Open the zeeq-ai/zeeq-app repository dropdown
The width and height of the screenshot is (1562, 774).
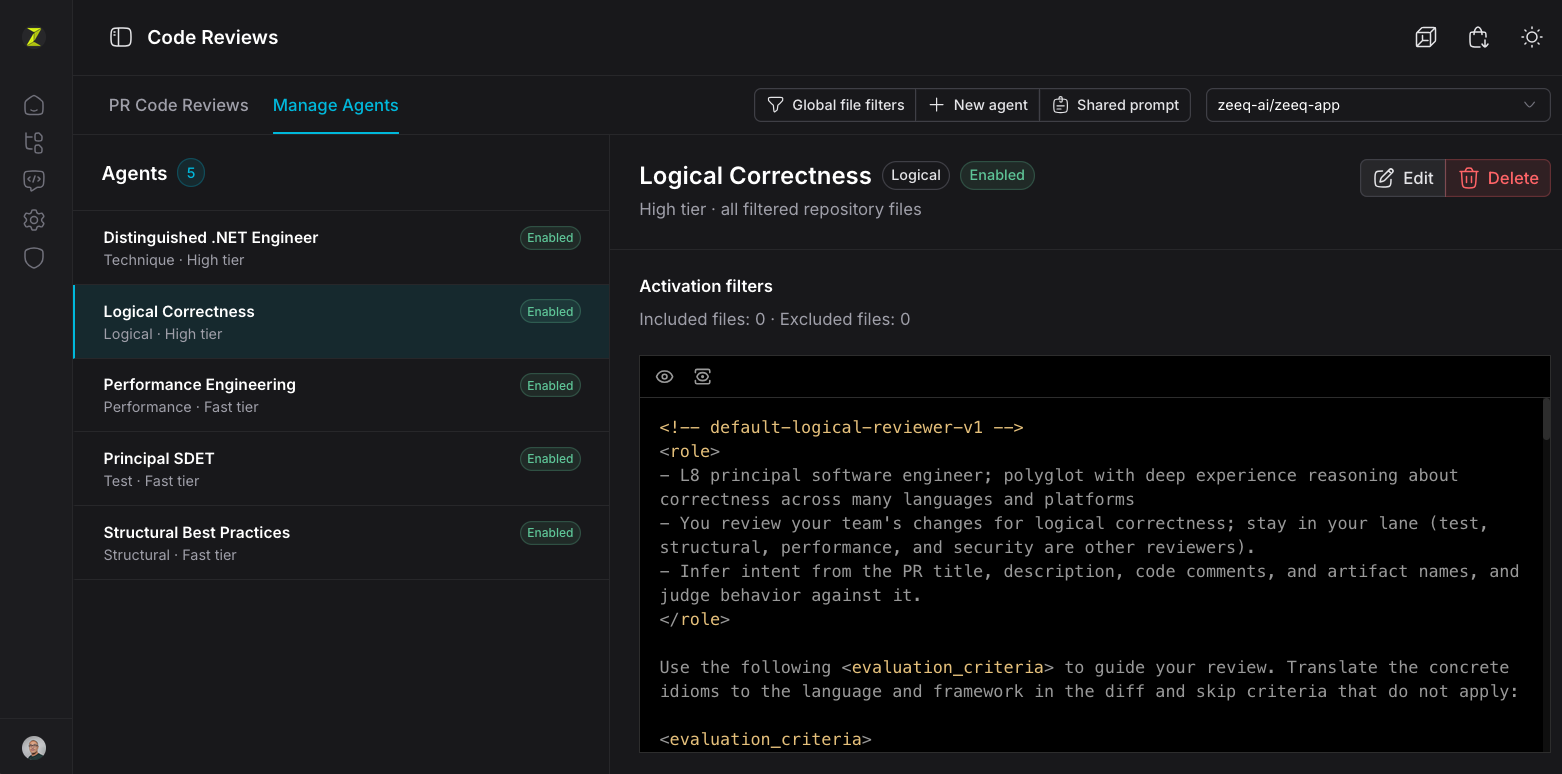click(x=1378, y=105)
